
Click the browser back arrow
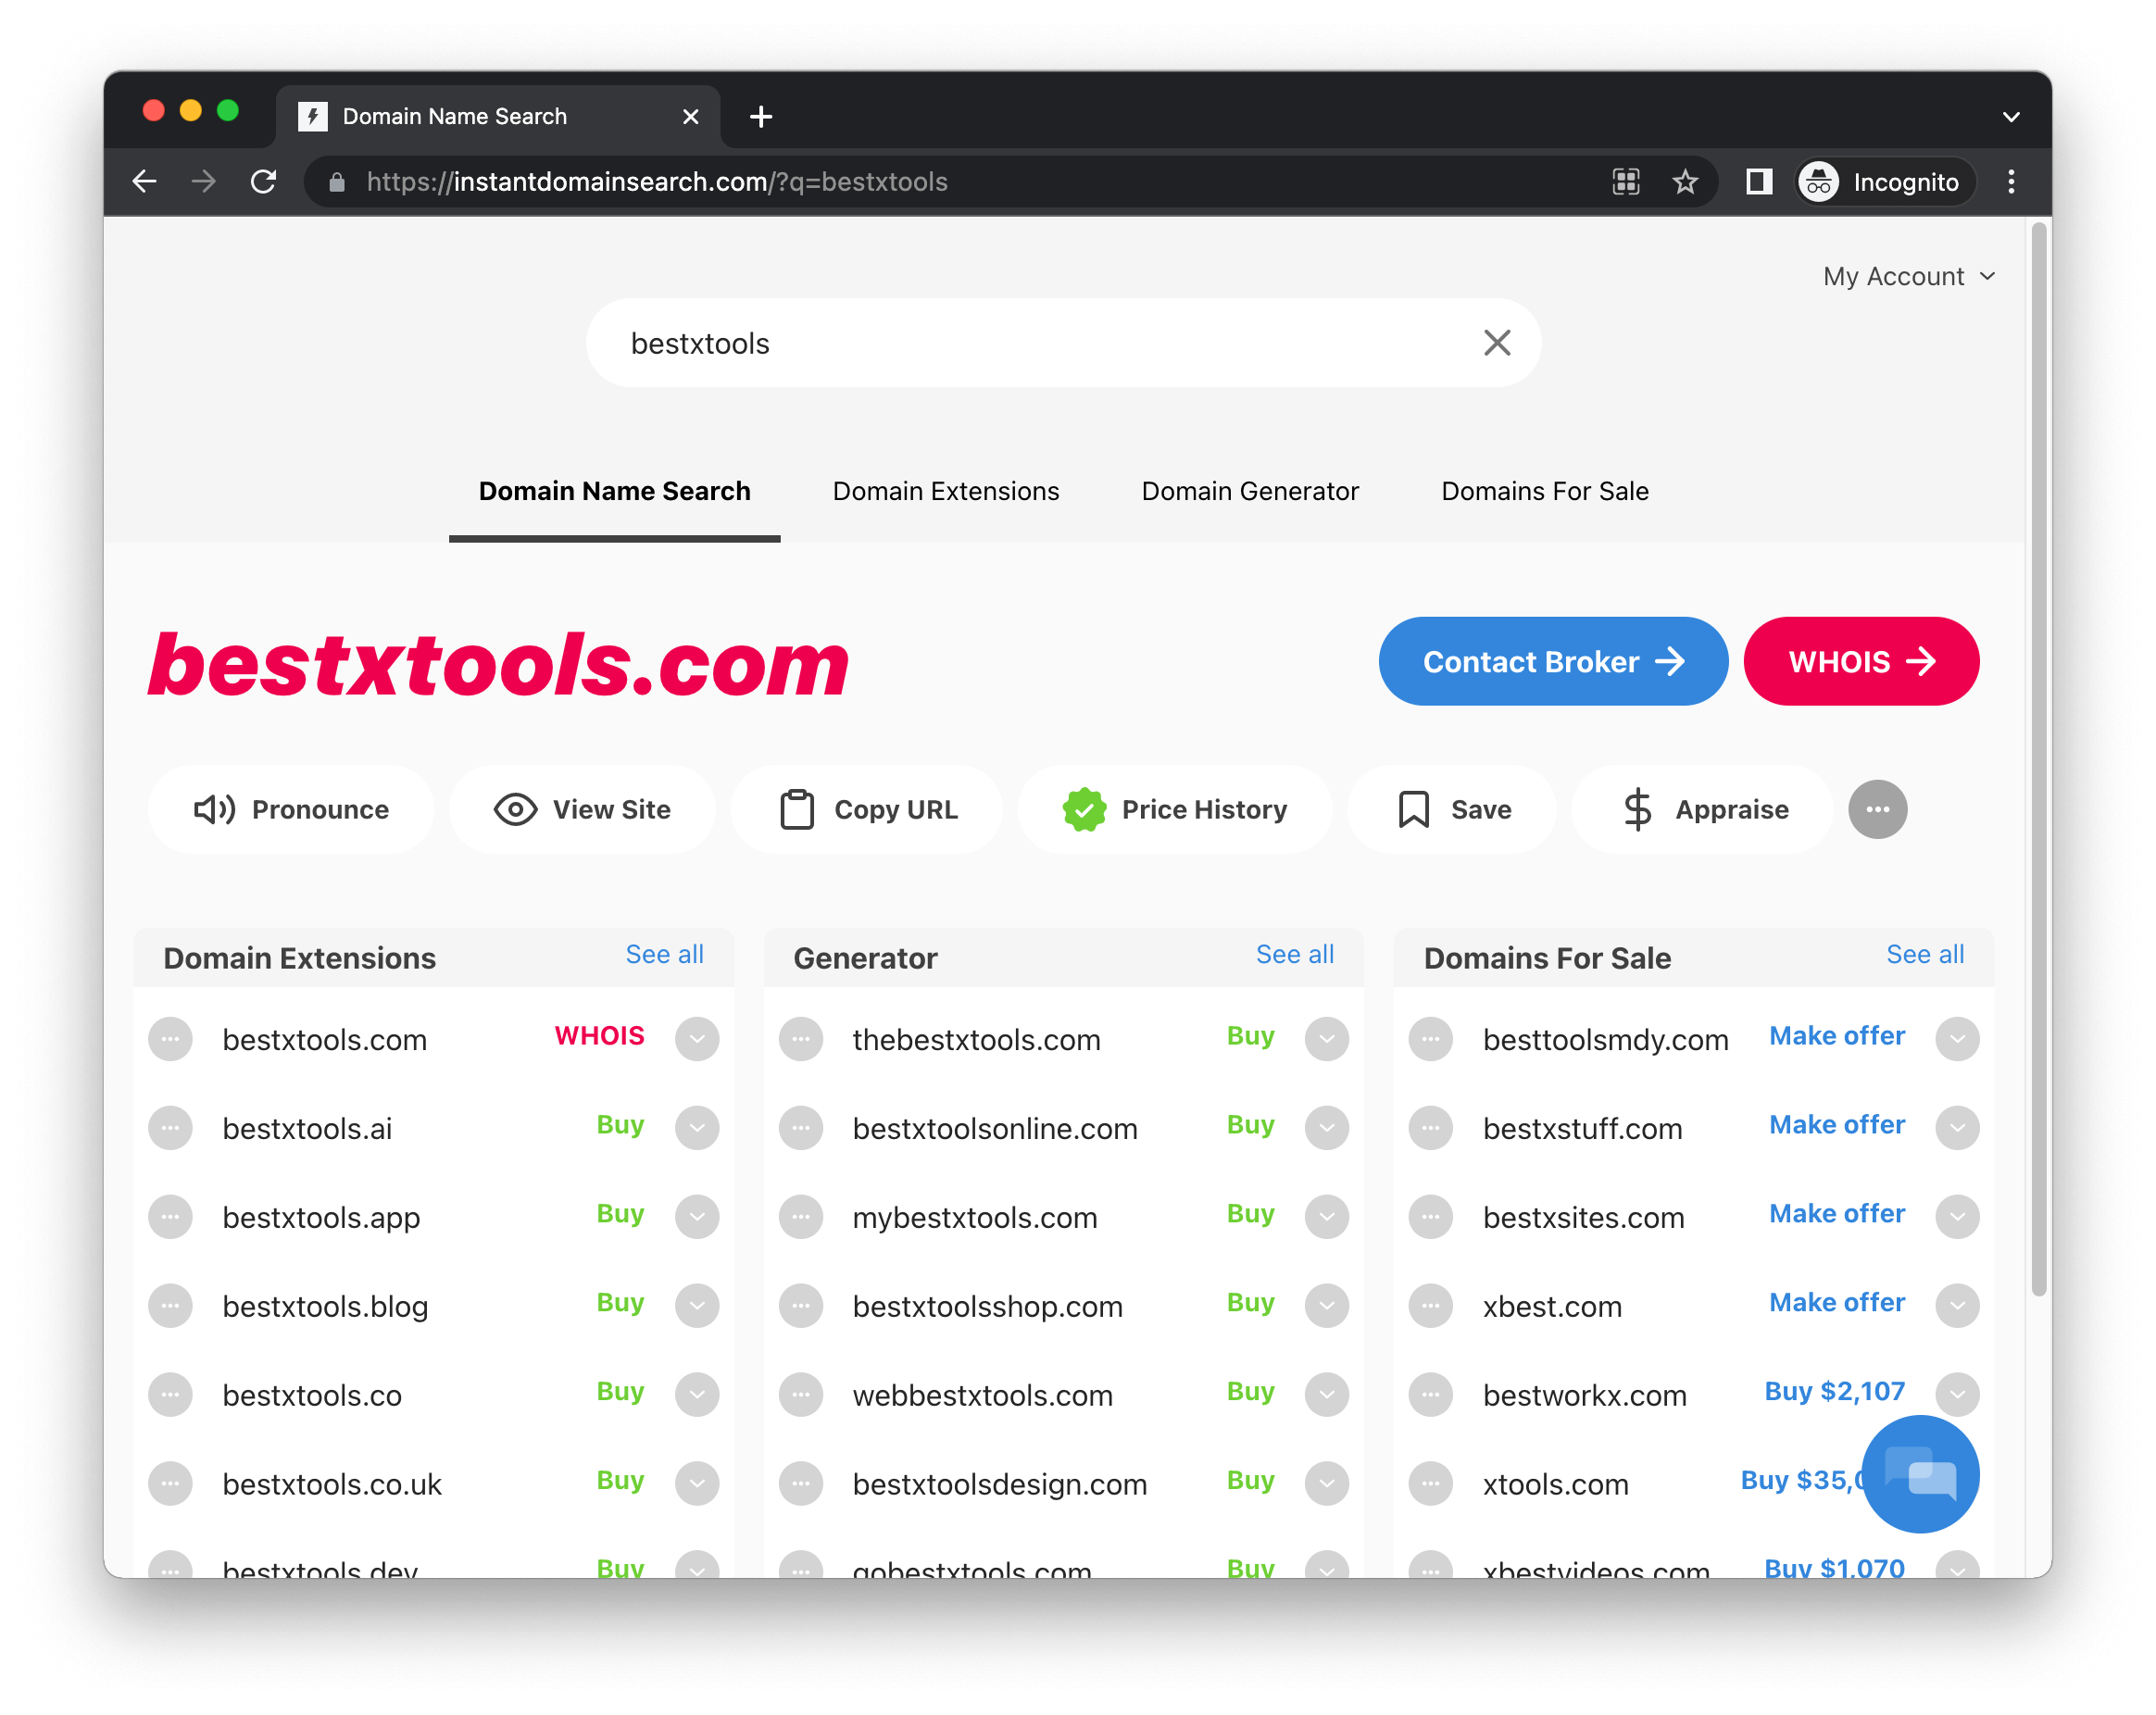pos(145,181)
